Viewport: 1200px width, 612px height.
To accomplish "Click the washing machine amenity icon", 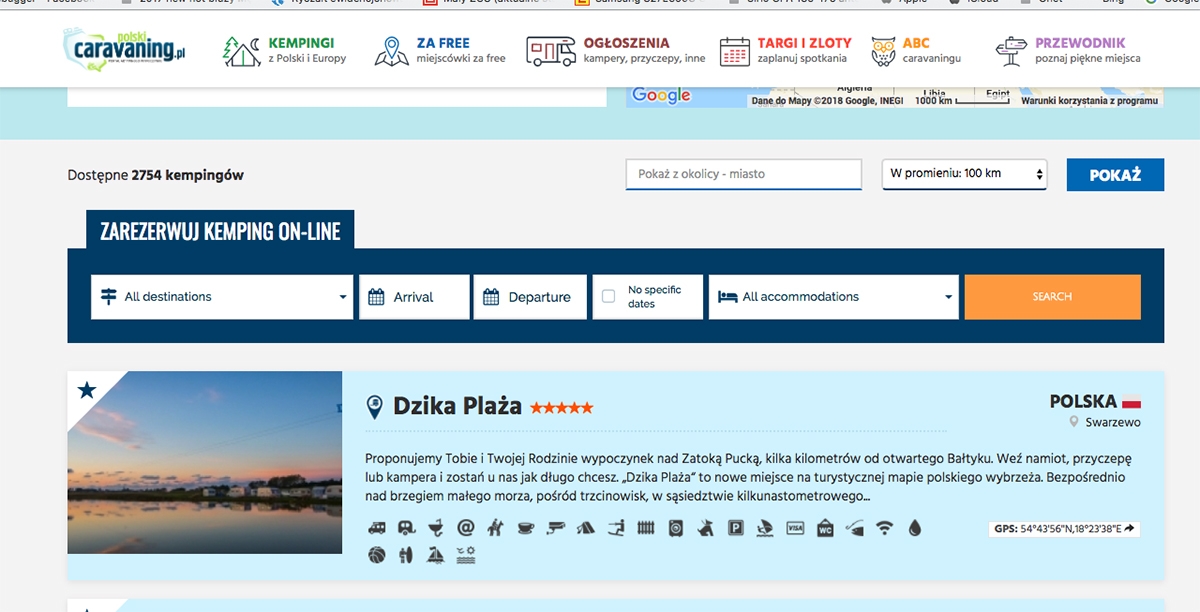I will coord(675,528).
